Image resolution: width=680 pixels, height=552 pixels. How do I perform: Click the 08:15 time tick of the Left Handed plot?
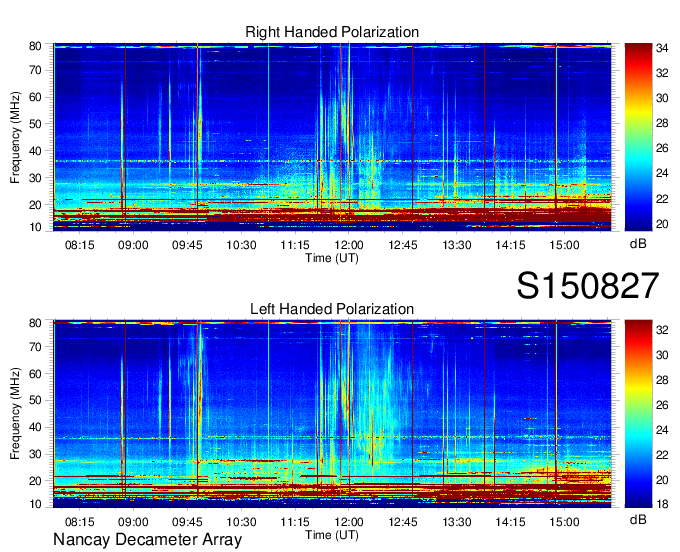79,522
